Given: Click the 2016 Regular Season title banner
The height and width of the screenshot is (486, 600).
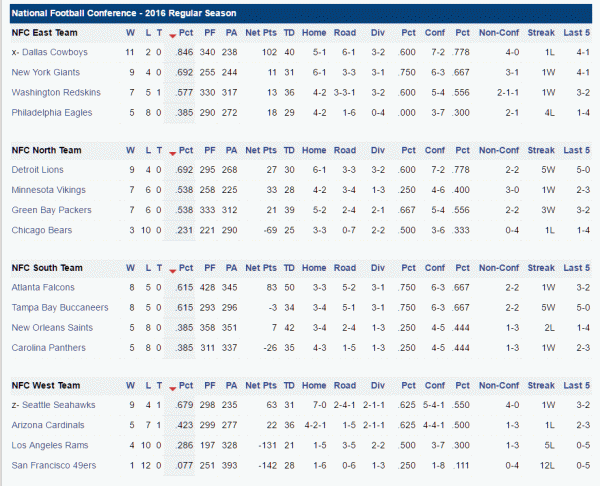Looking at the screenshot, I should coord(301,13).
